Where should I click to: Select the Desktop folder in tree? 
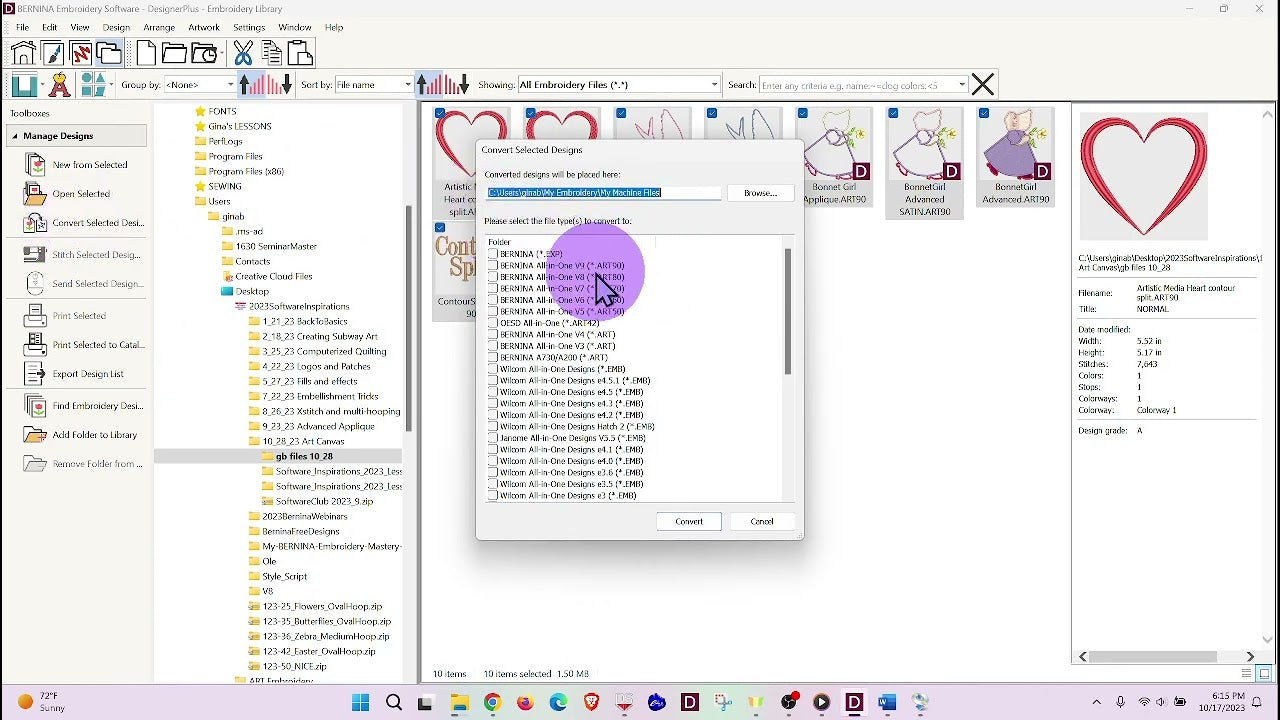252,291
